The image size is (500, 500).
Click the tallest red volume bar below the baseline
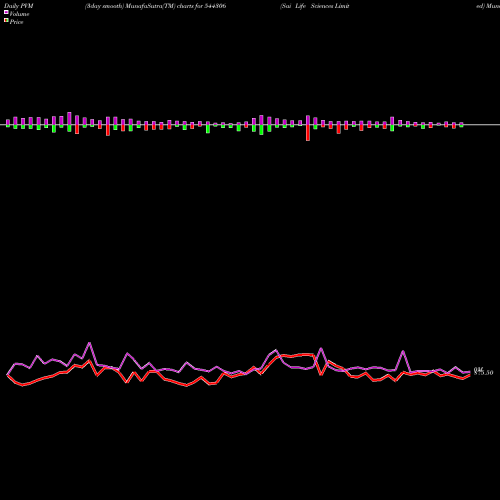308,133
